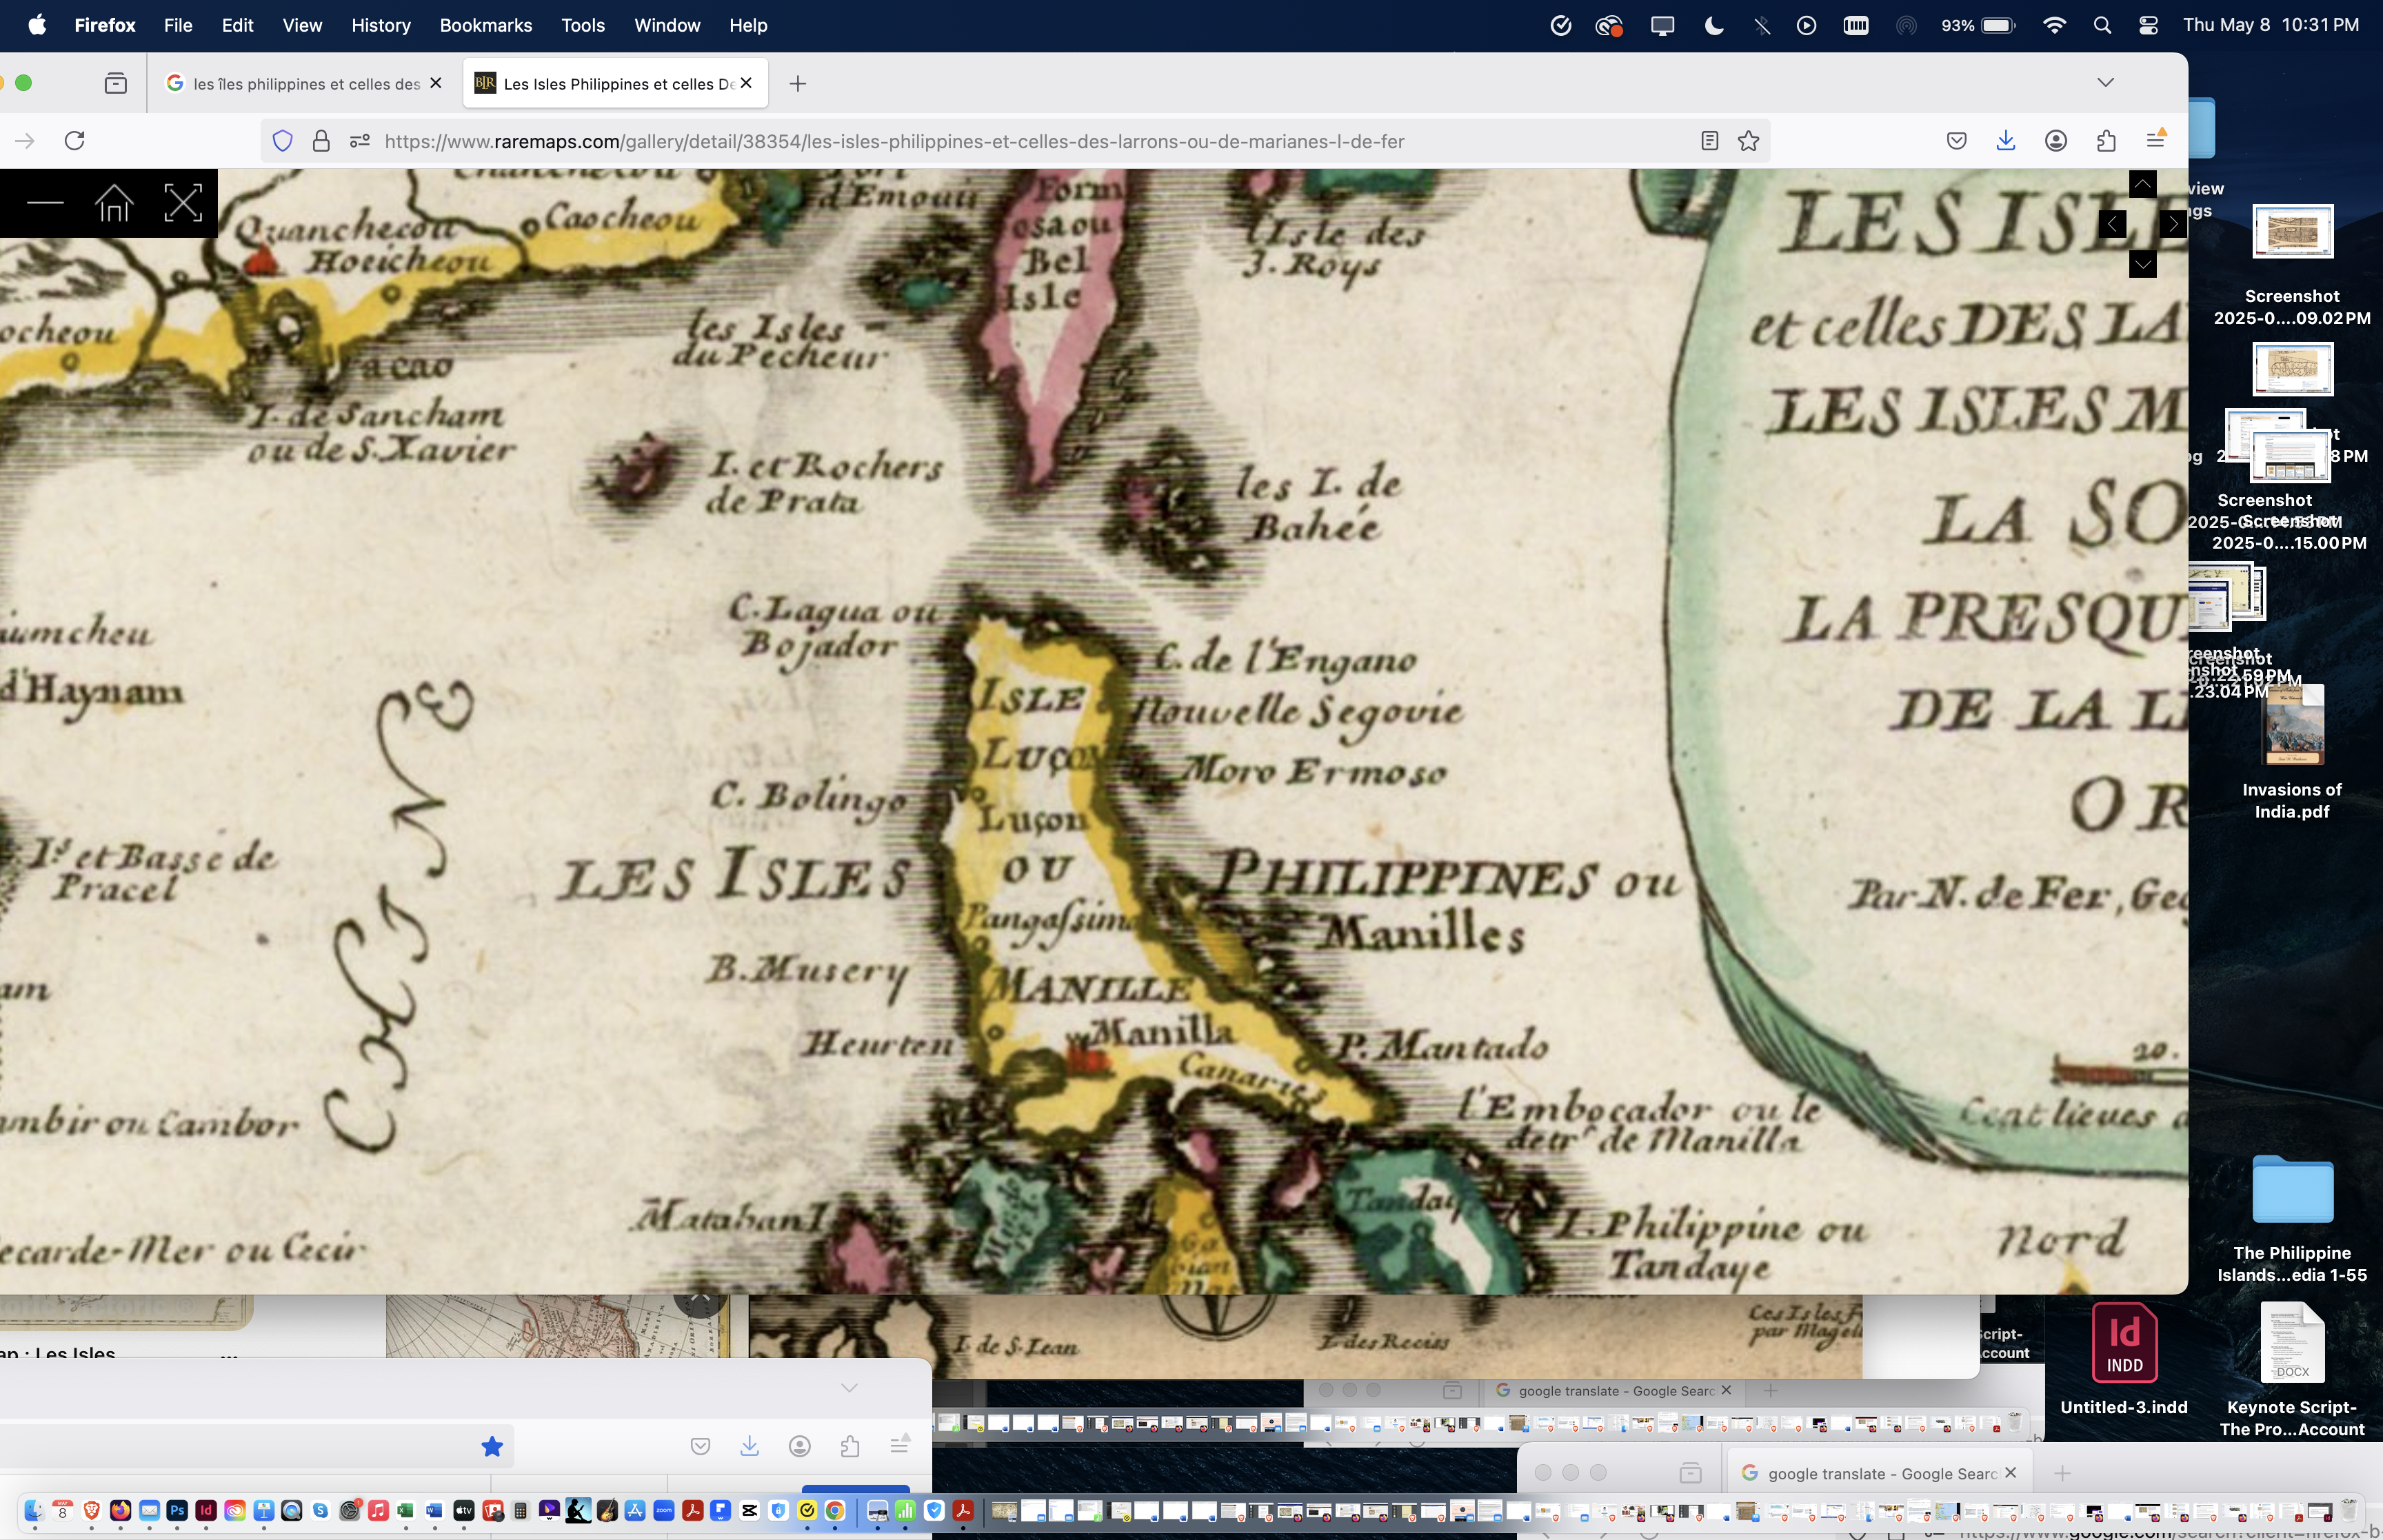Add new tab in bottom-right background window
The width and height of the screenshot is (2383, 1540).
tap(2062, 1473)
